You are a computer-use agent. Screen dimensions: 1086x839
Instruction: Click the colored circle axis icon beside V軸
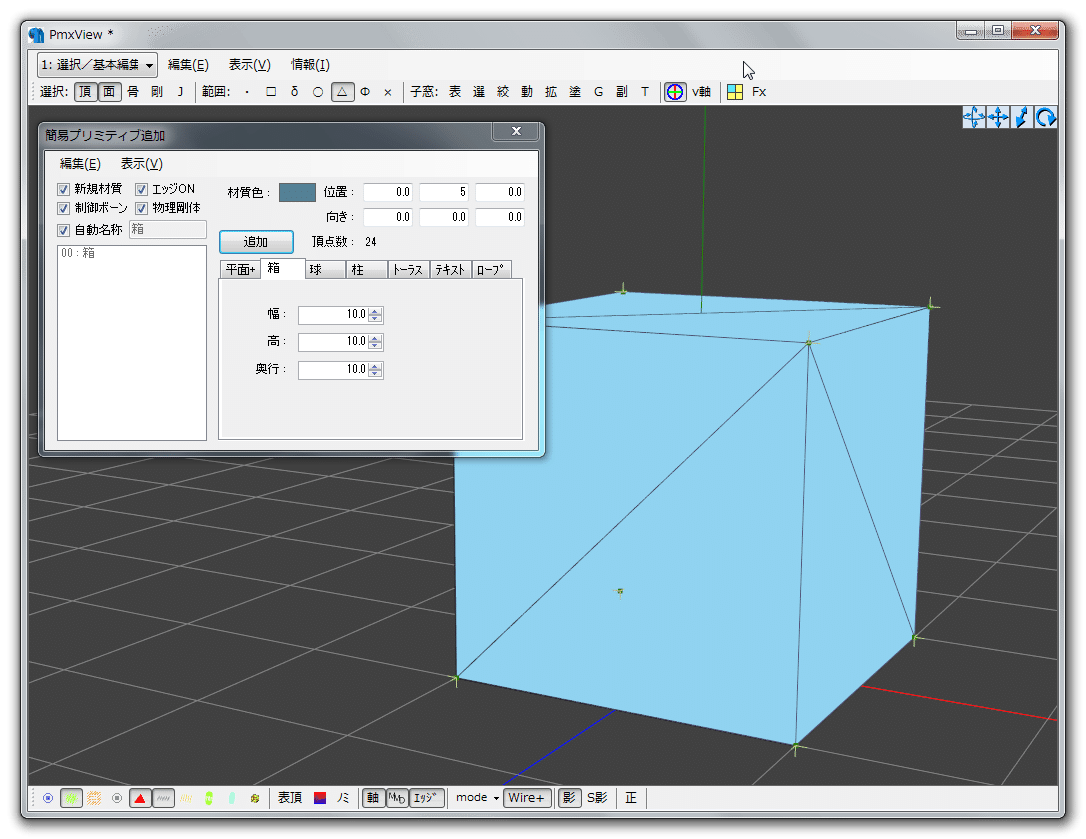click(675, 92)
